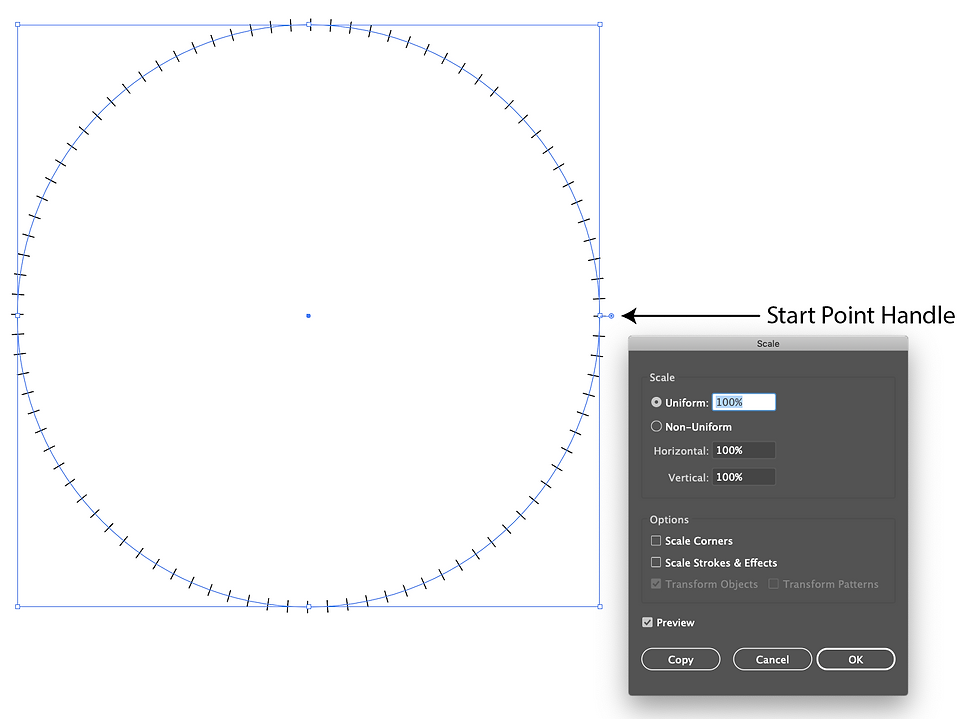Click the left anchor point of circle
Viewport: 980px width, 719px height.
tap(18, 316)
